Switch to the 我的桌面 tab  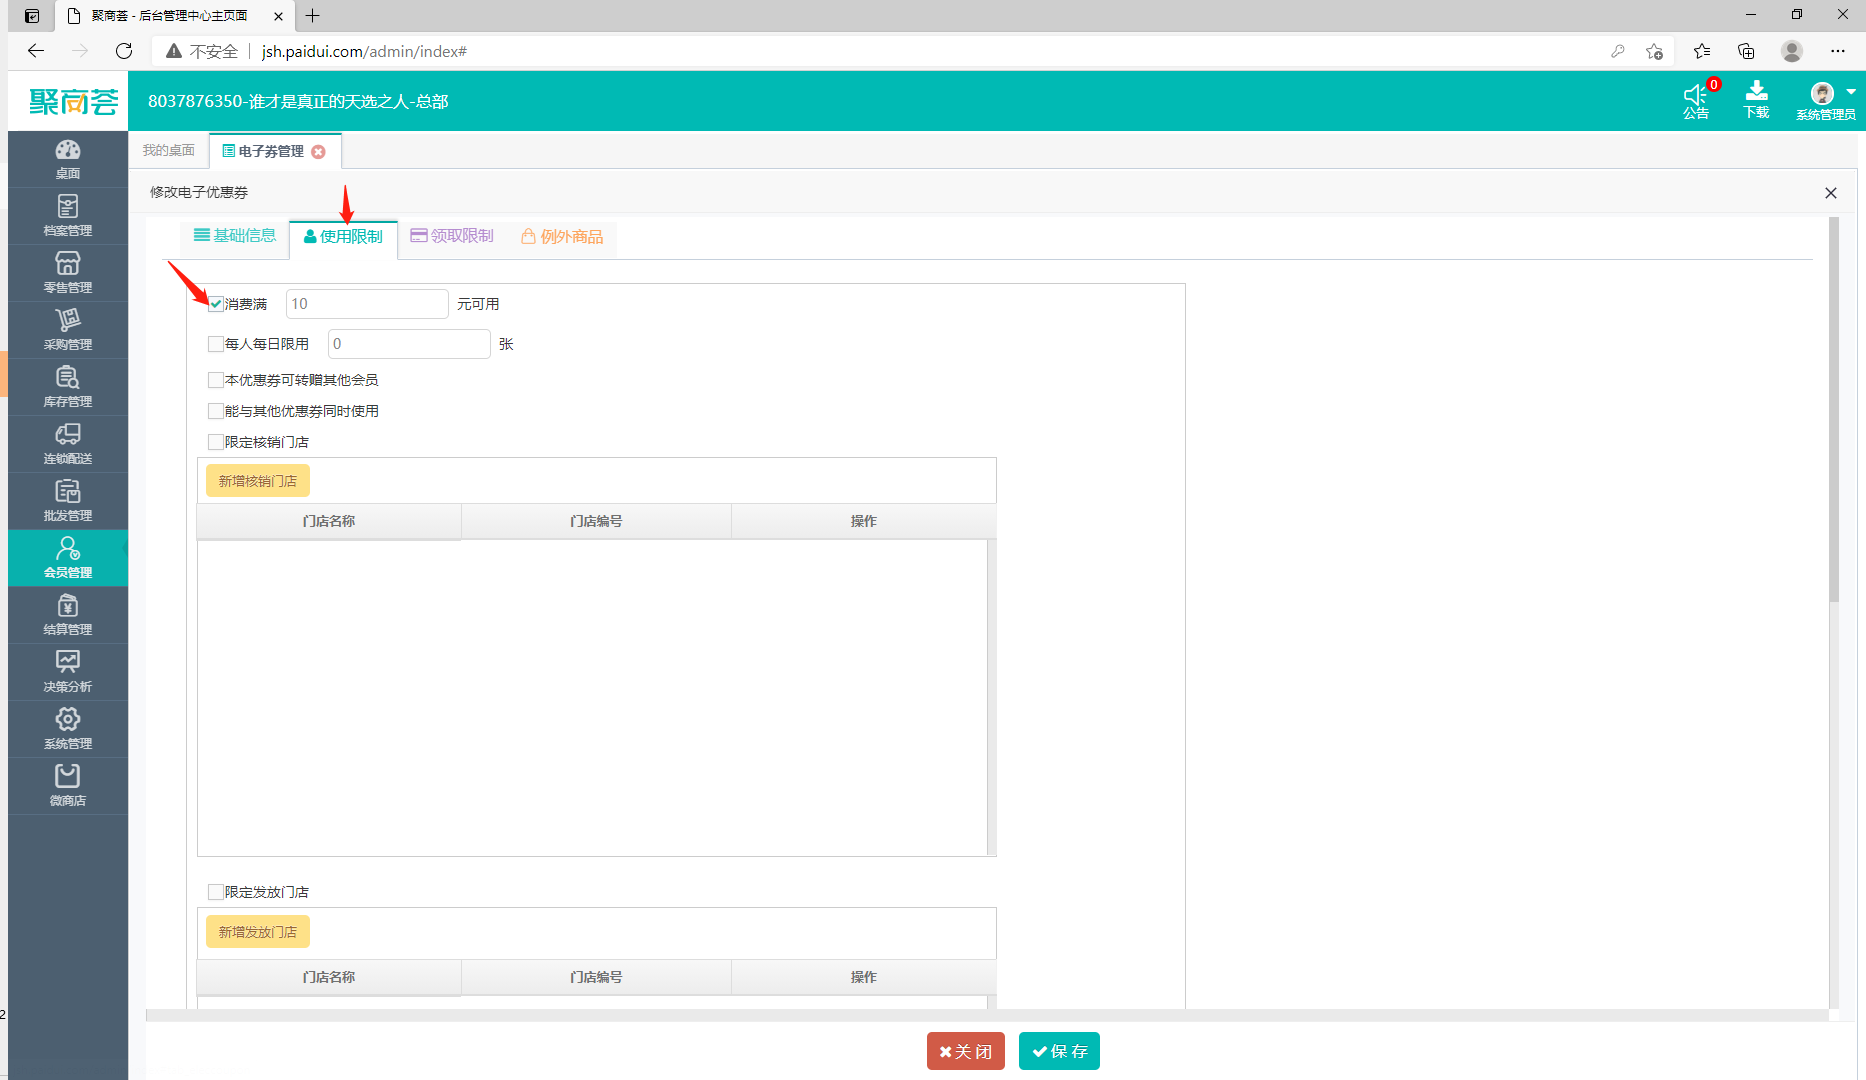coord(168,150)
